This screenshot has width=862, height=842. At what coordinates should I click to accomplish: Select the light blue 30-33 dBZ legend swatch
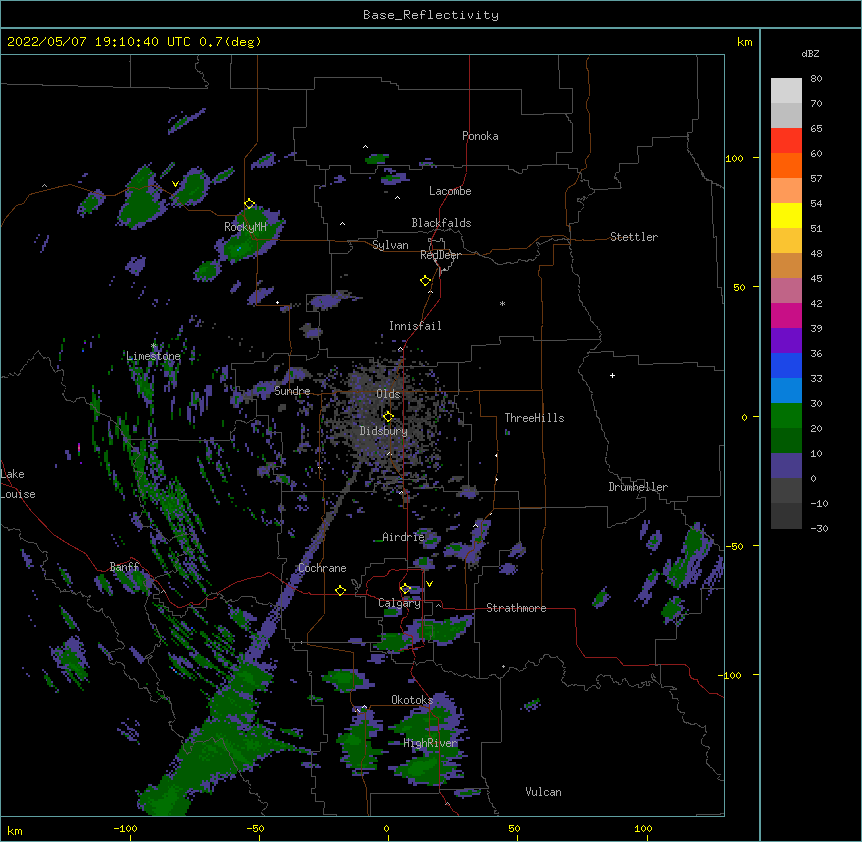tap(786, 390)
